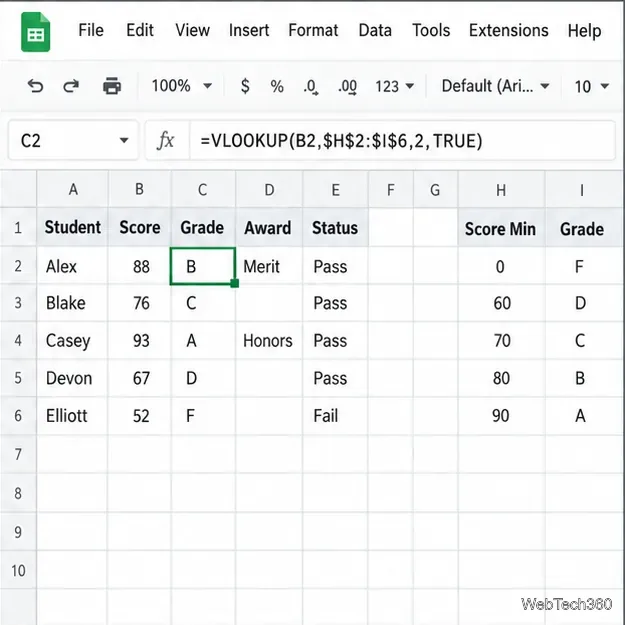
Task: Select the Score Min cell '80'
Action: click(x=501, y=378)
